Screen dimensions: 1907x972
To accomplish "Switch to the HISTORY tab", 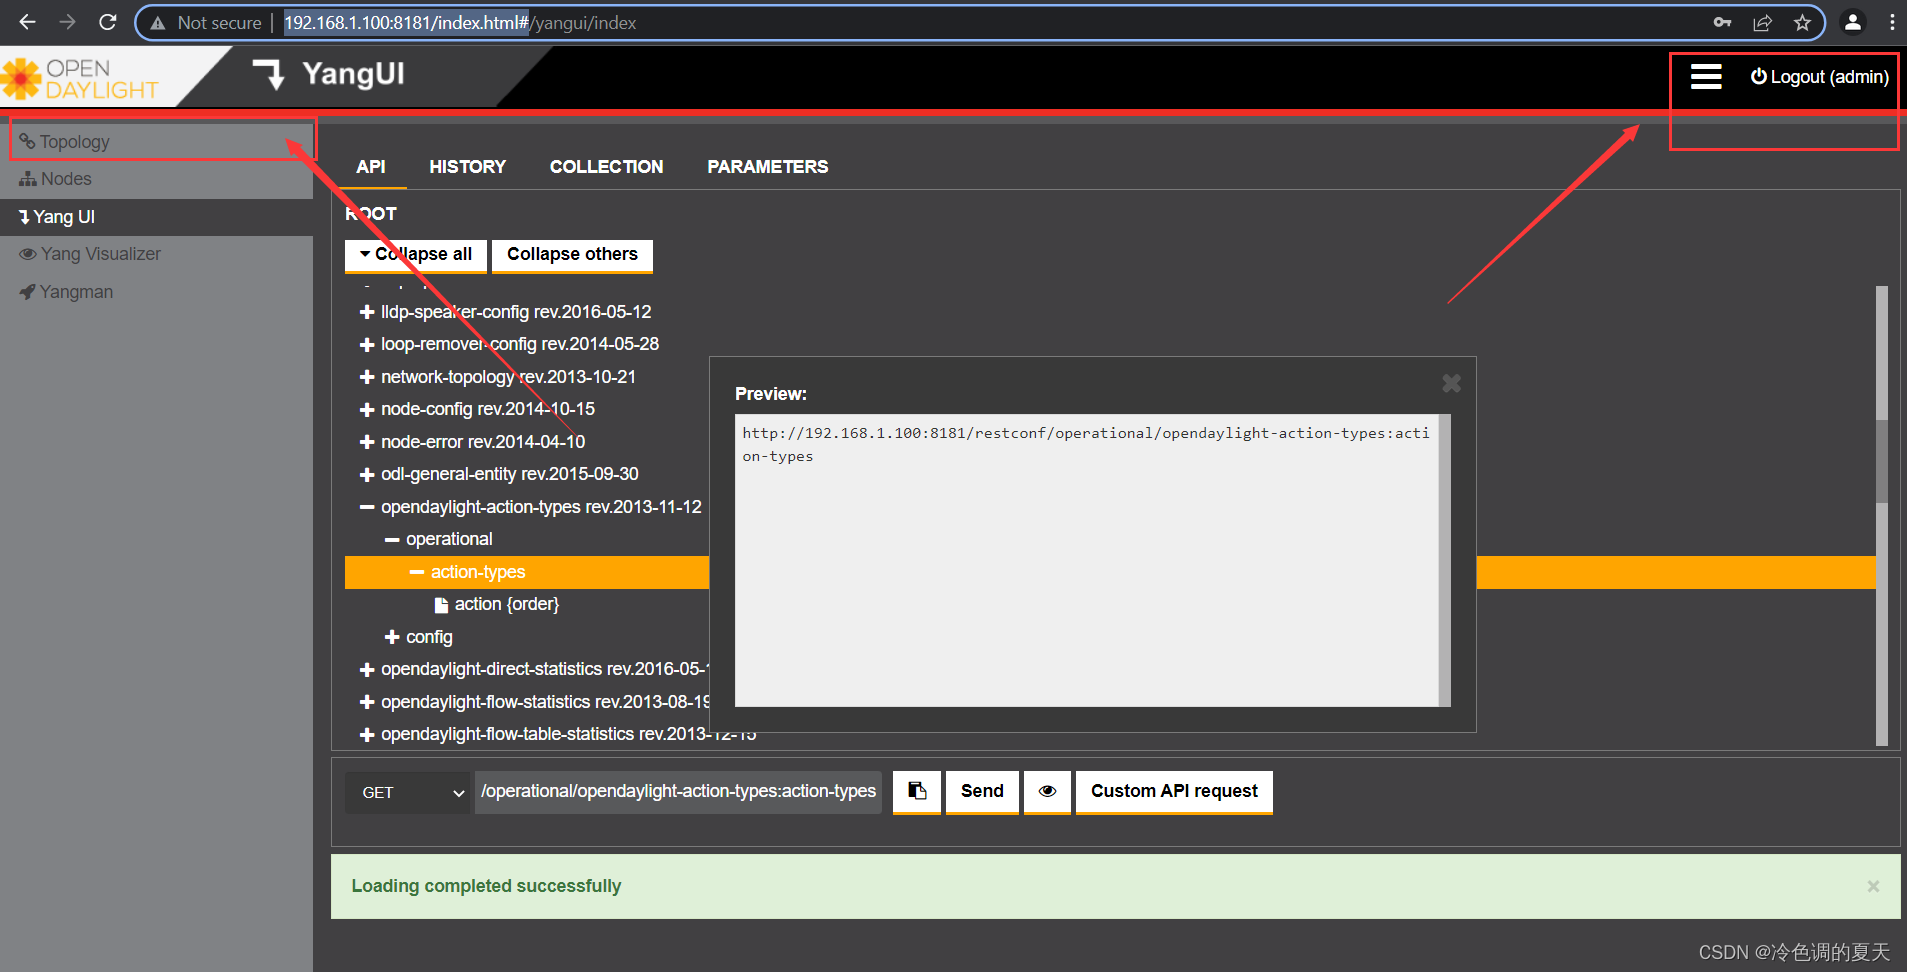I will pos(468,167).
